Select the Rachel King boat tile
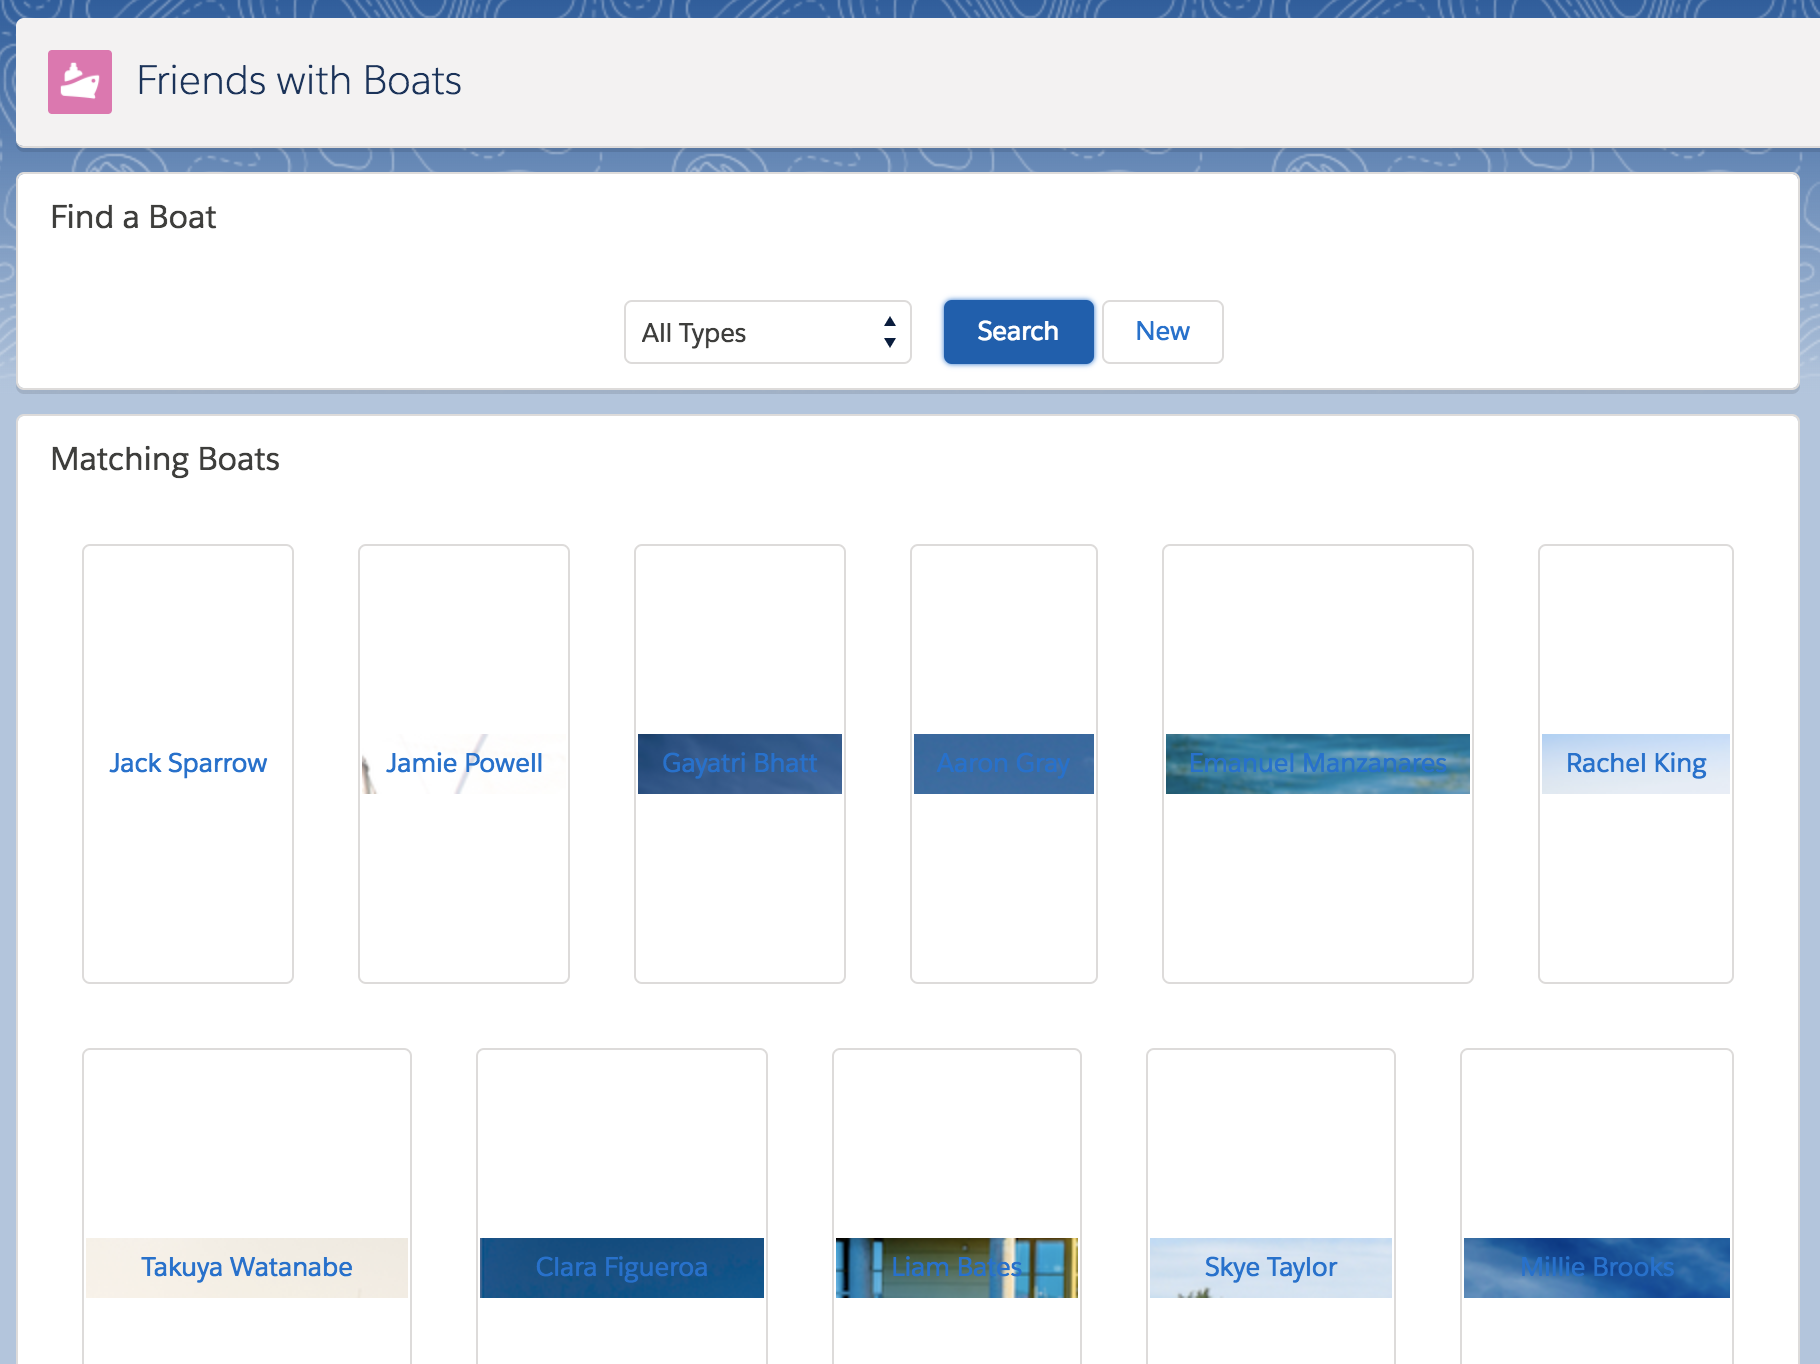 pyautogui.click(x=1636, y=764)
